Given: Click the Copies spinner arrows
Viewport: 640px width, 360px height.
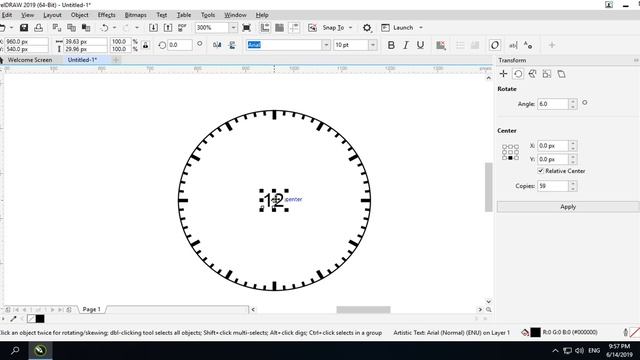Looking at the screenshot, I should point(573,186).
